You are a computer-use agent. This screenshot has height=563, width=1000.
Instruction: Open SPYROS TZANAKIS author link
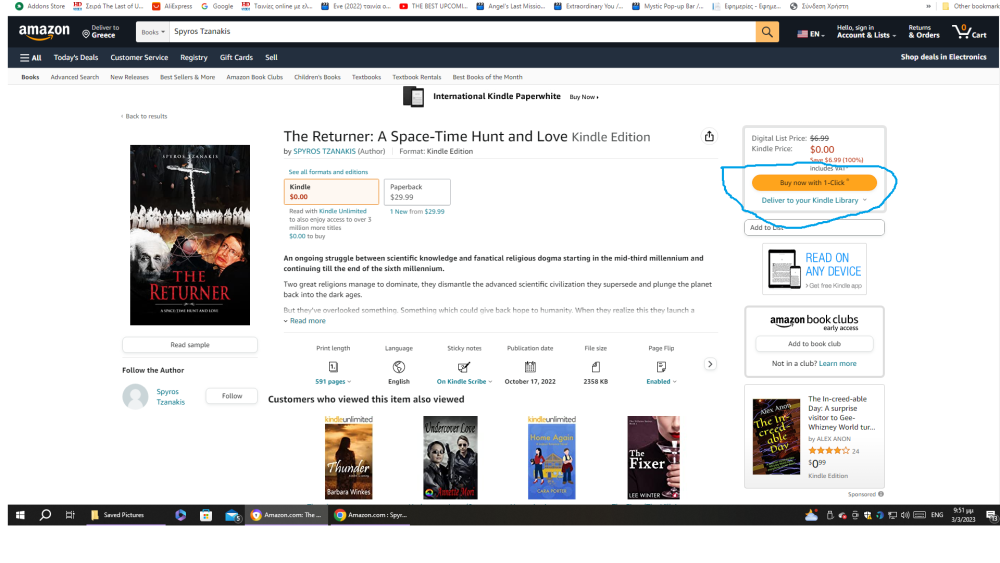[324, 151]
